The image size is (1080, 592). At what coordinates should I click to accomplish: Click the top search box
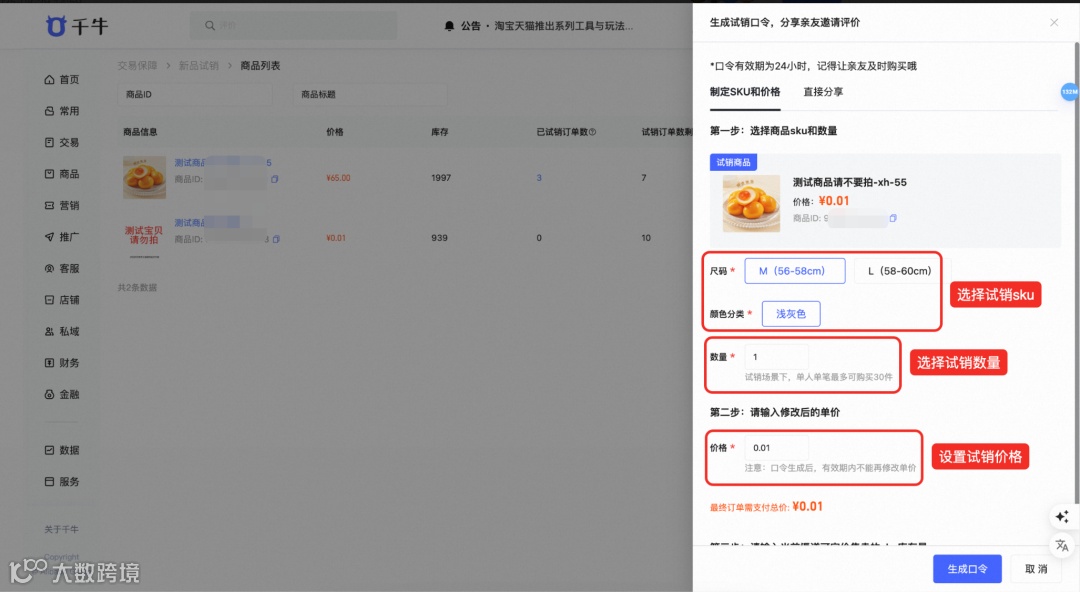tap(293, 25)
